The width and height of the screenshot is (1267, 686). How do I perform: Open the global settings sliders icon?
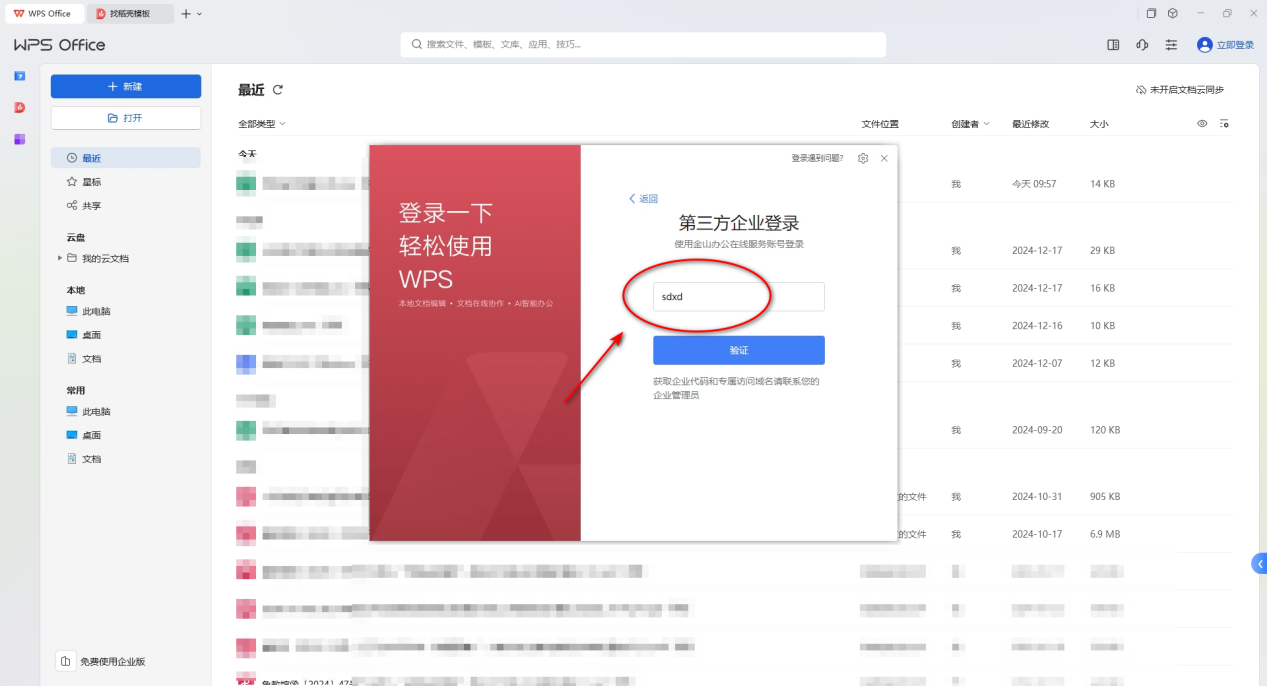click(1172, 45)
